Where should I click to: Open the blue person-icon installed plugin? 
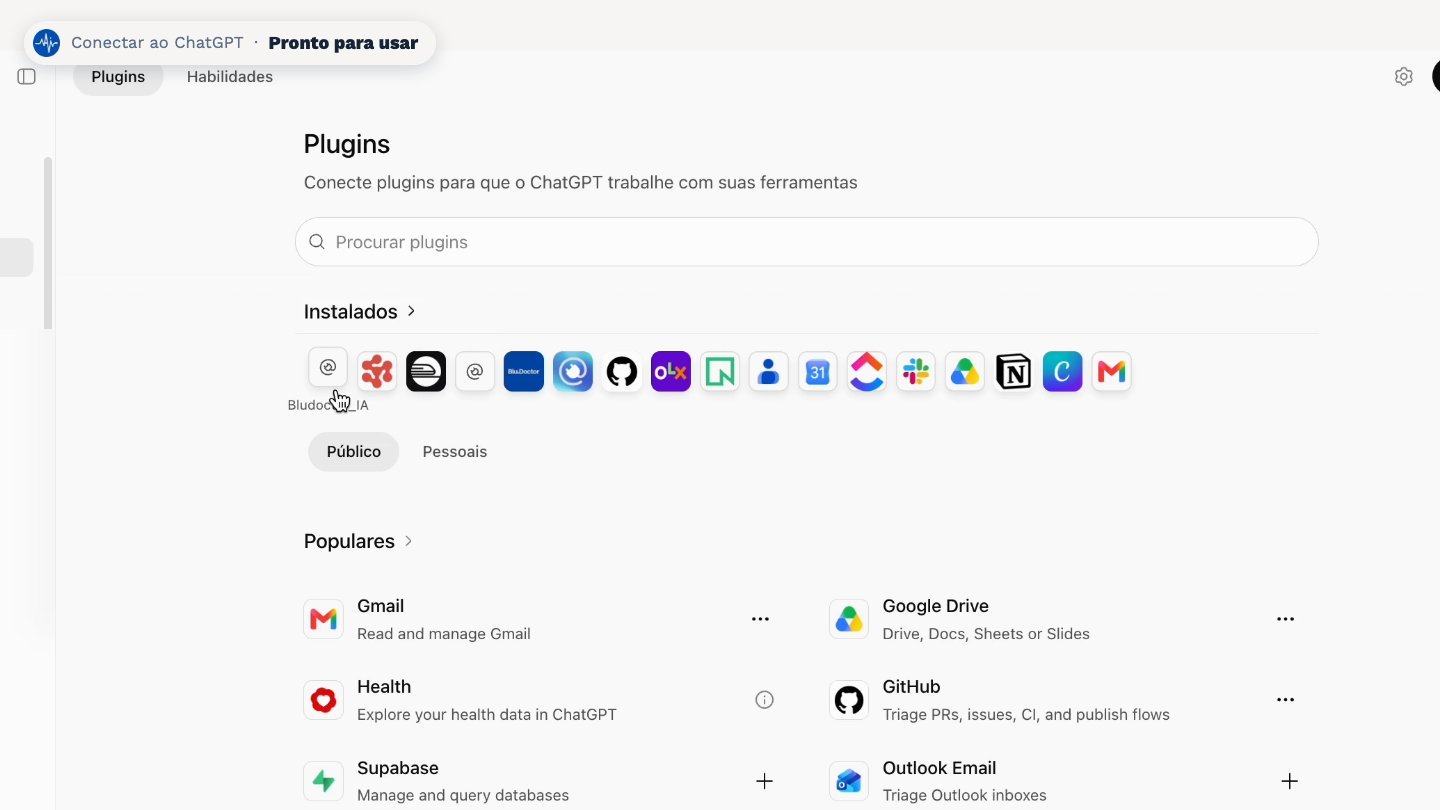point(769,372)
